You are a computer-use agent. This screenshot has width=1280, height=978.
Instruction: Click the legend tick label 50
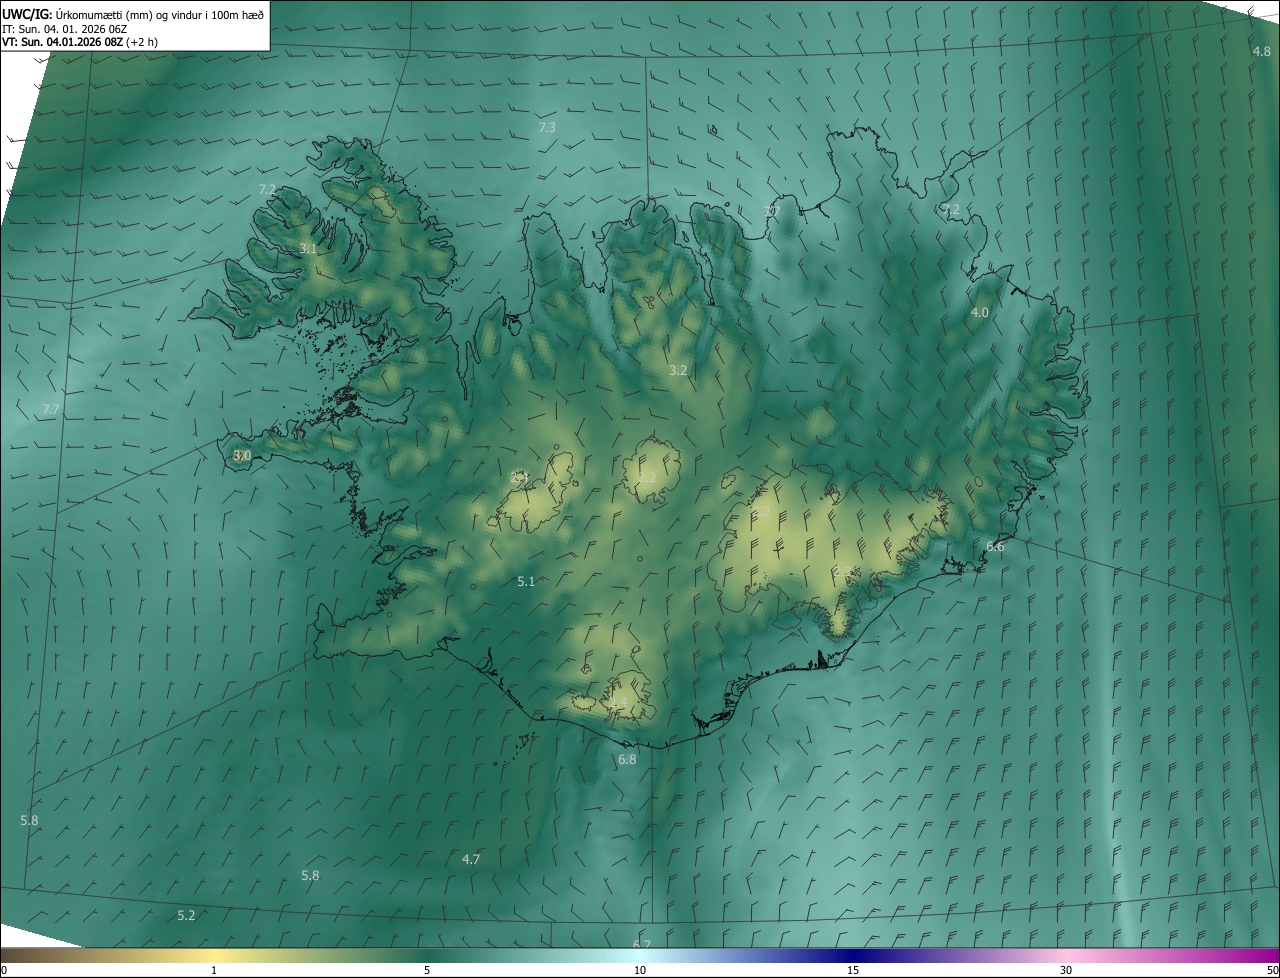(1272, 970)
